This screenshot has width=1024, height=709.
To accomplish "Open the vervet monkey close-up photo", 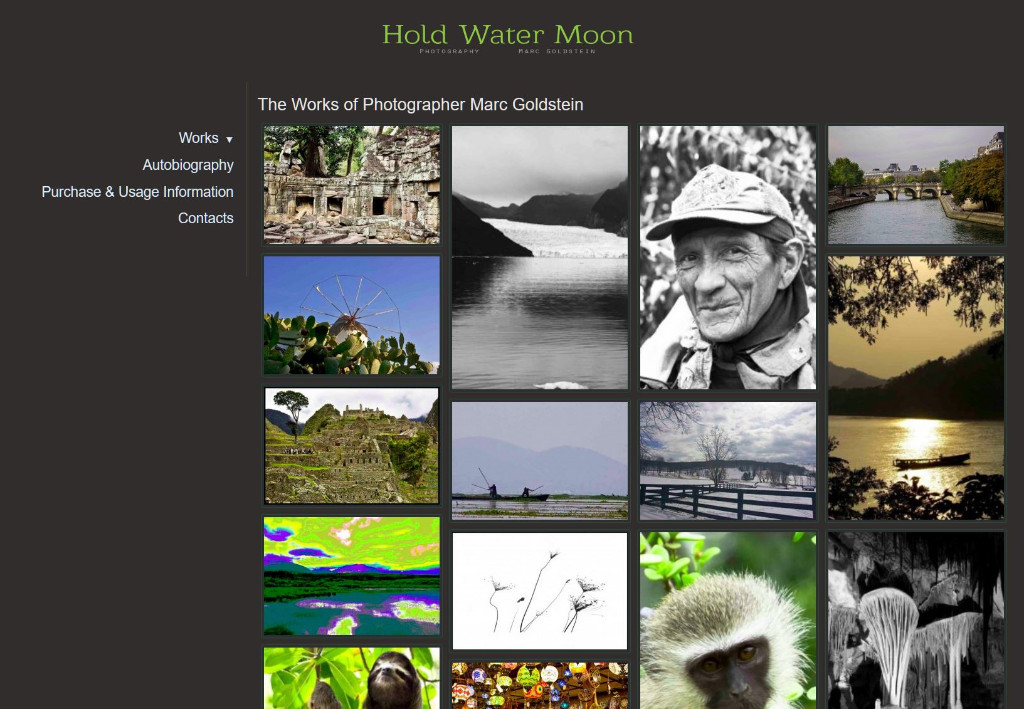I will 728,620.
